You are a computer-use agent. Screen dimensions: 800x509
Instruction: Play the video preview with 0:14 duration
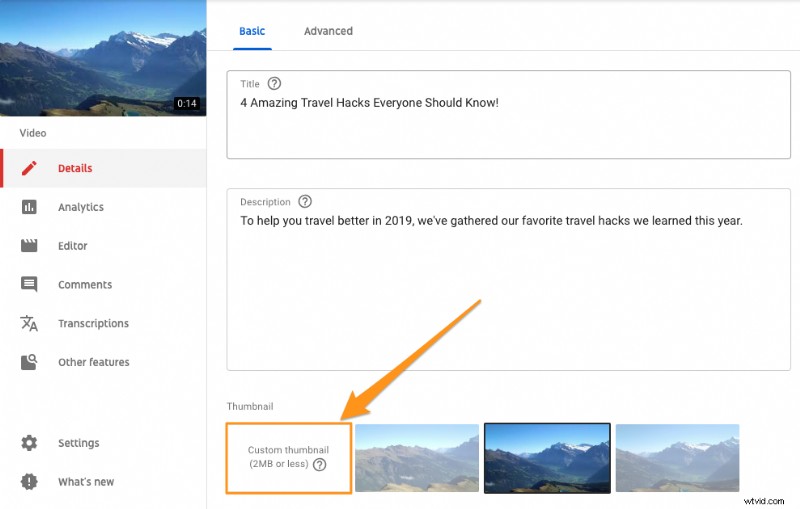(x=103, y=58)
